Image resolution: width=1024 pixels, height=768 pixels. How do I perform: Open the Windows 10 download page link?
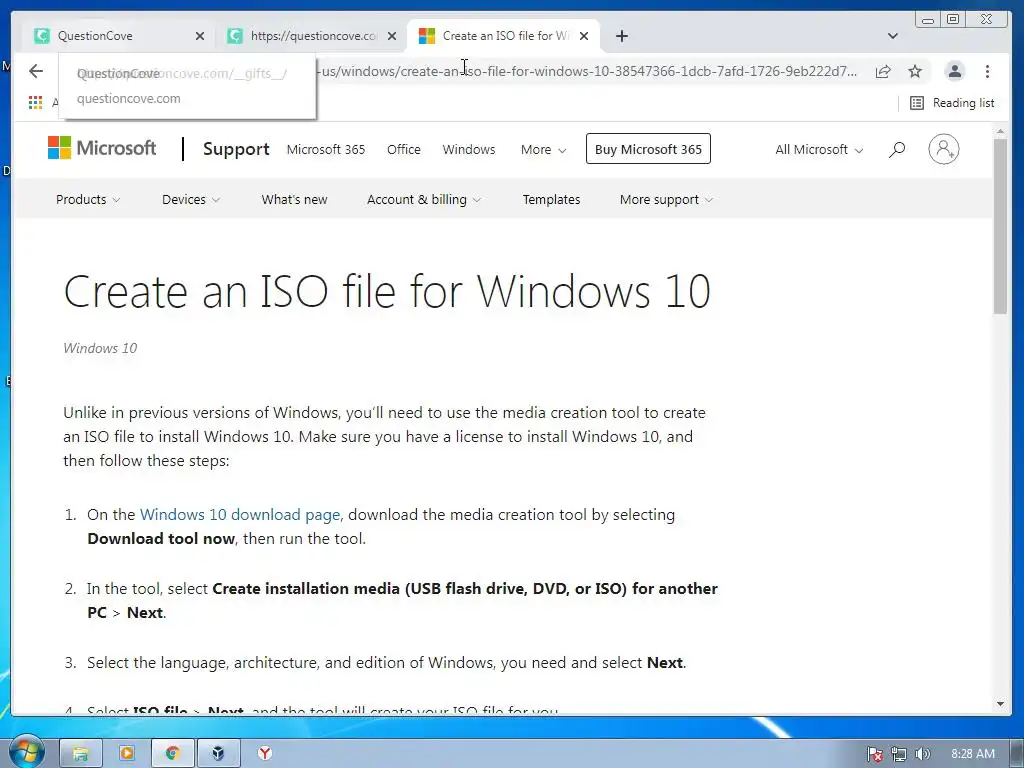click(x=240, y=515)
